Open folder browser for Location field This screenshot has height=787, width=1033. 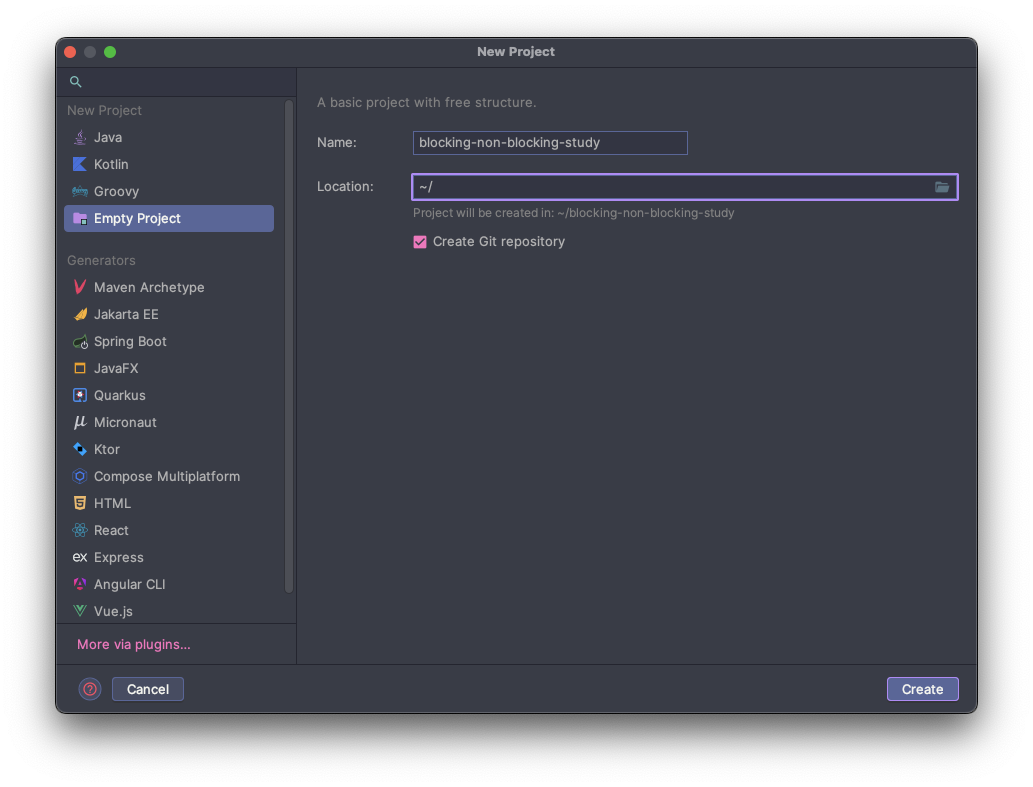coord(942,187)
